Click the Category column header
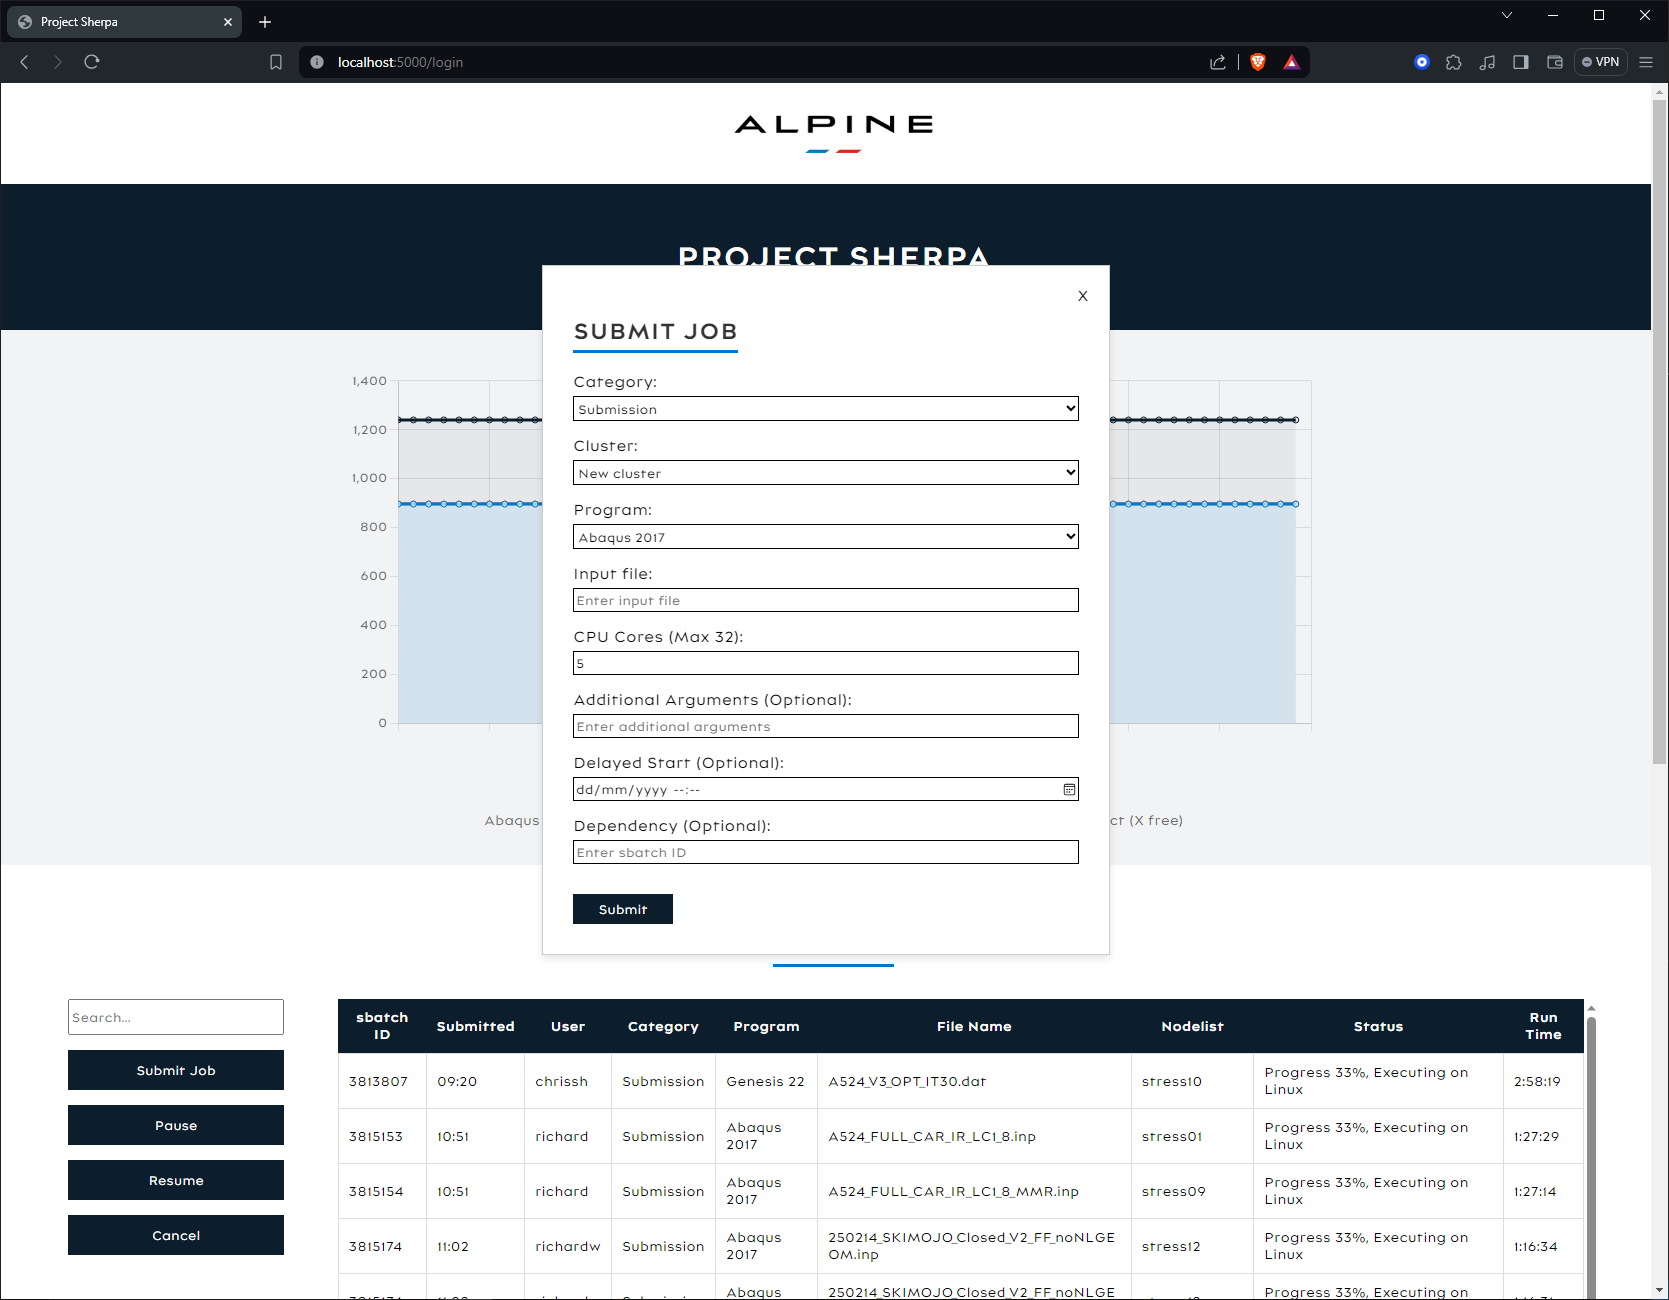The width and height of the screenshot is (1669, 1300). [x=663, y=1026]
